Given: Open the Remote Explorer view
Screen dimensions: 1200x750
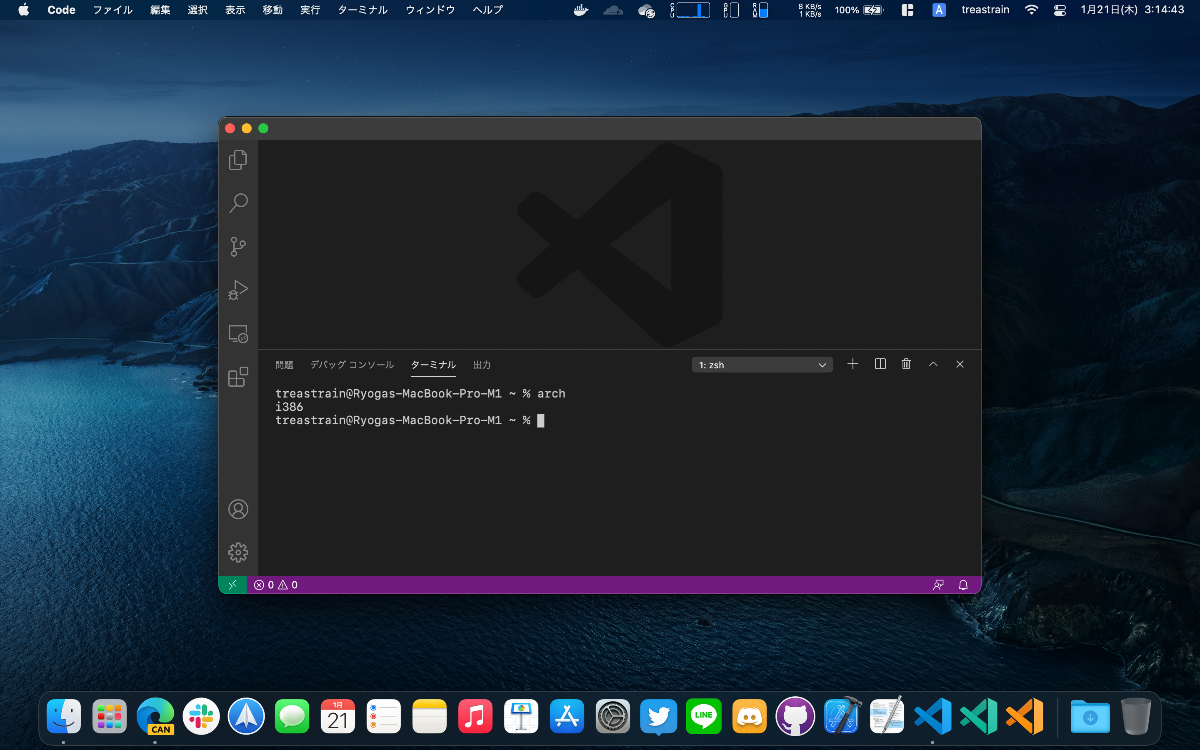Looking at the screenshot, I should click(x=238, y=333).
